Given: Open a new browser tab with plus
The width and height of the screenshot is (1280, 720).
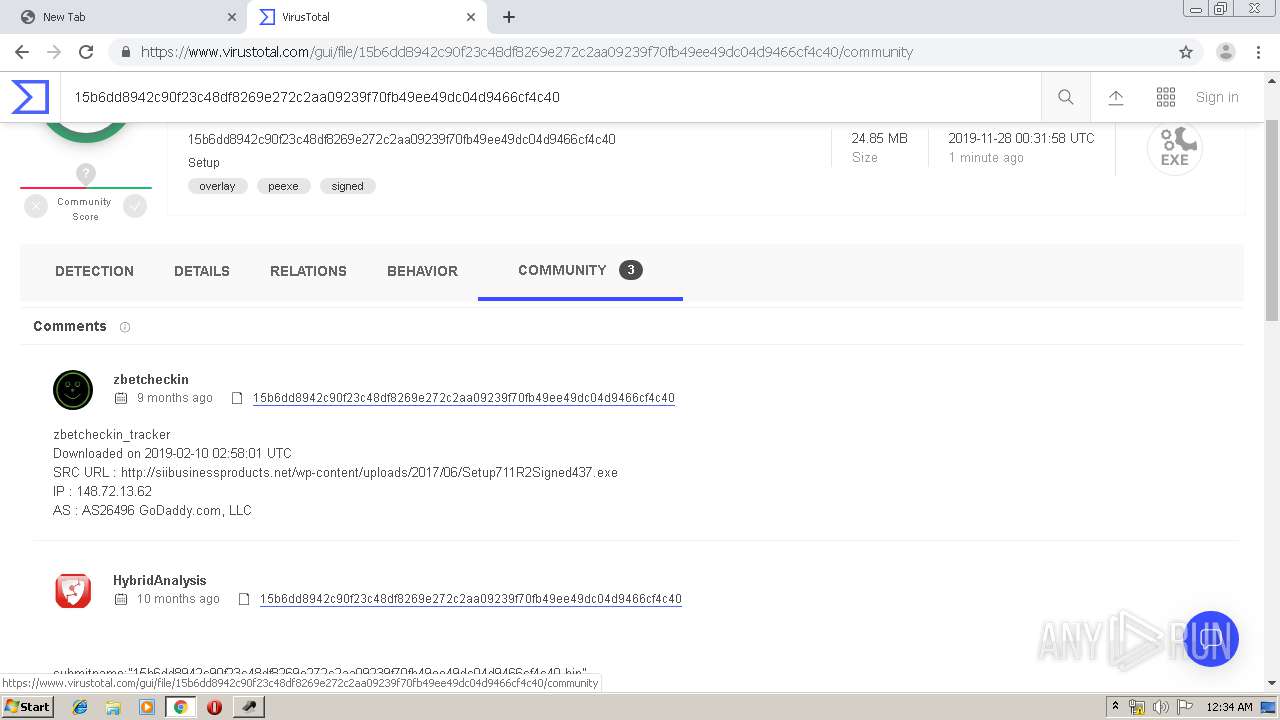Looking at the screenshot, I should pos(509,17).
